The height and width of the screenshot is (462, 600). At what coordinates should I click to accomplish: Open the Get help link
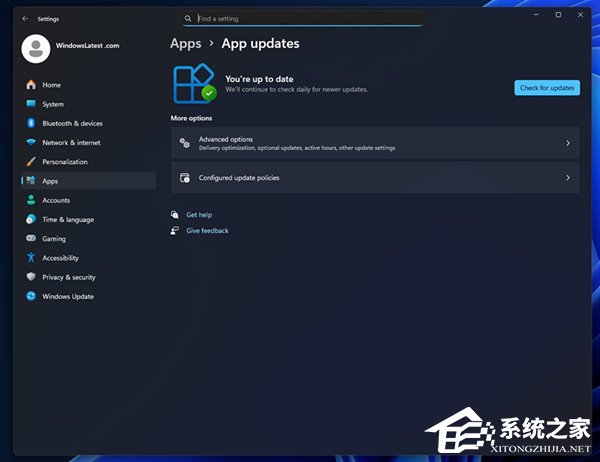(x=199, y=215)
